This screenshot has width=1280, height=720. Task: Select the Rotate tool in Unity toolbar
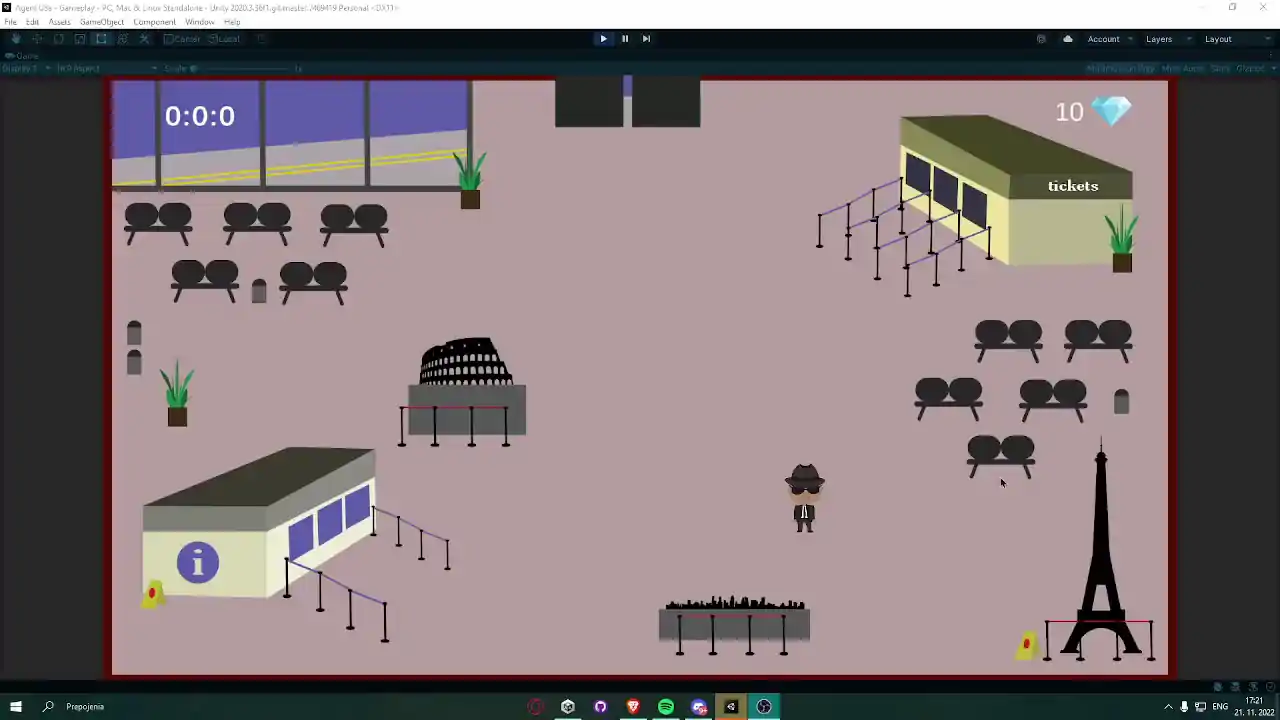click(58, 39)
